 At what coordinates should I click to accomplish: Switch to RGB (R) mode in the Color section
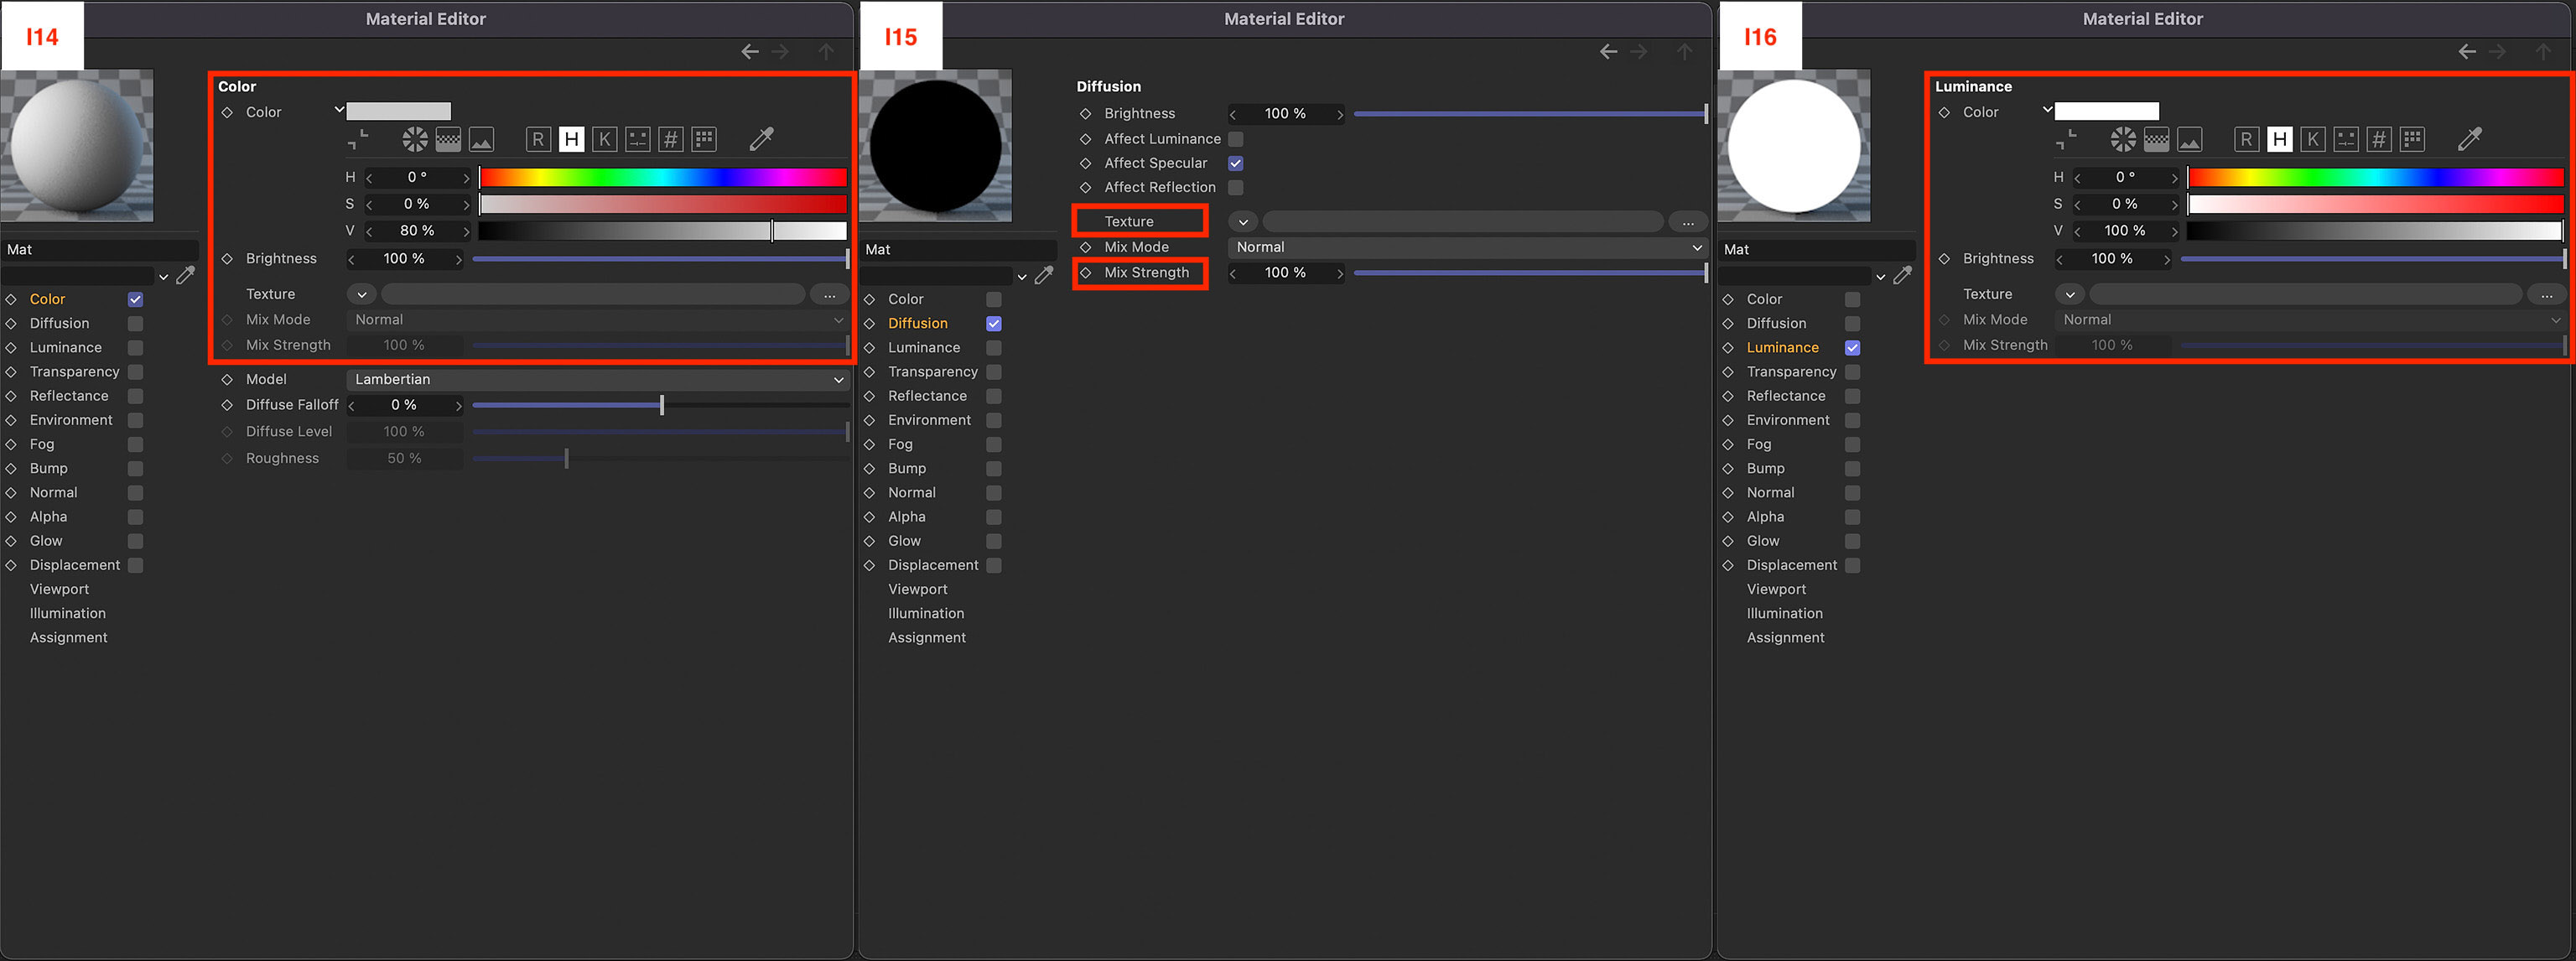(538, 139)
